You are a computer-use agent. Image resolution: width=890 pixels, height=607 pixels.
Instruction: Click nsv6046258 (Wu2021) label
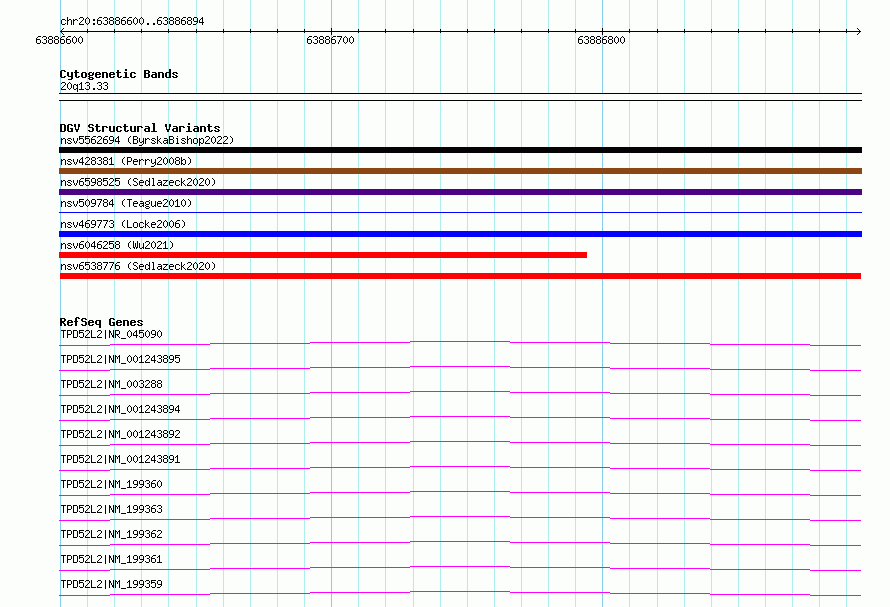[117, 245]
